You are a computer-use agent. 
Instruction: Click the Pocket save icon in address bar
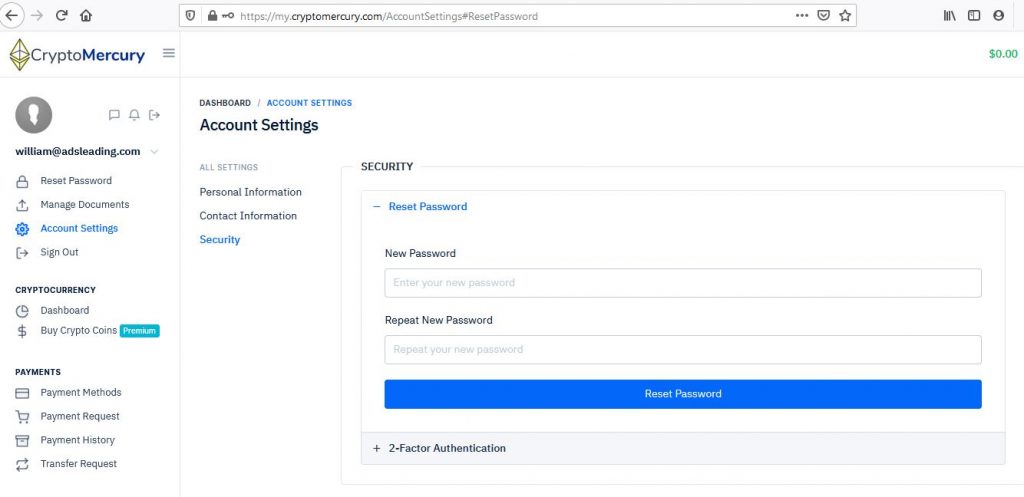pos(824,16)
